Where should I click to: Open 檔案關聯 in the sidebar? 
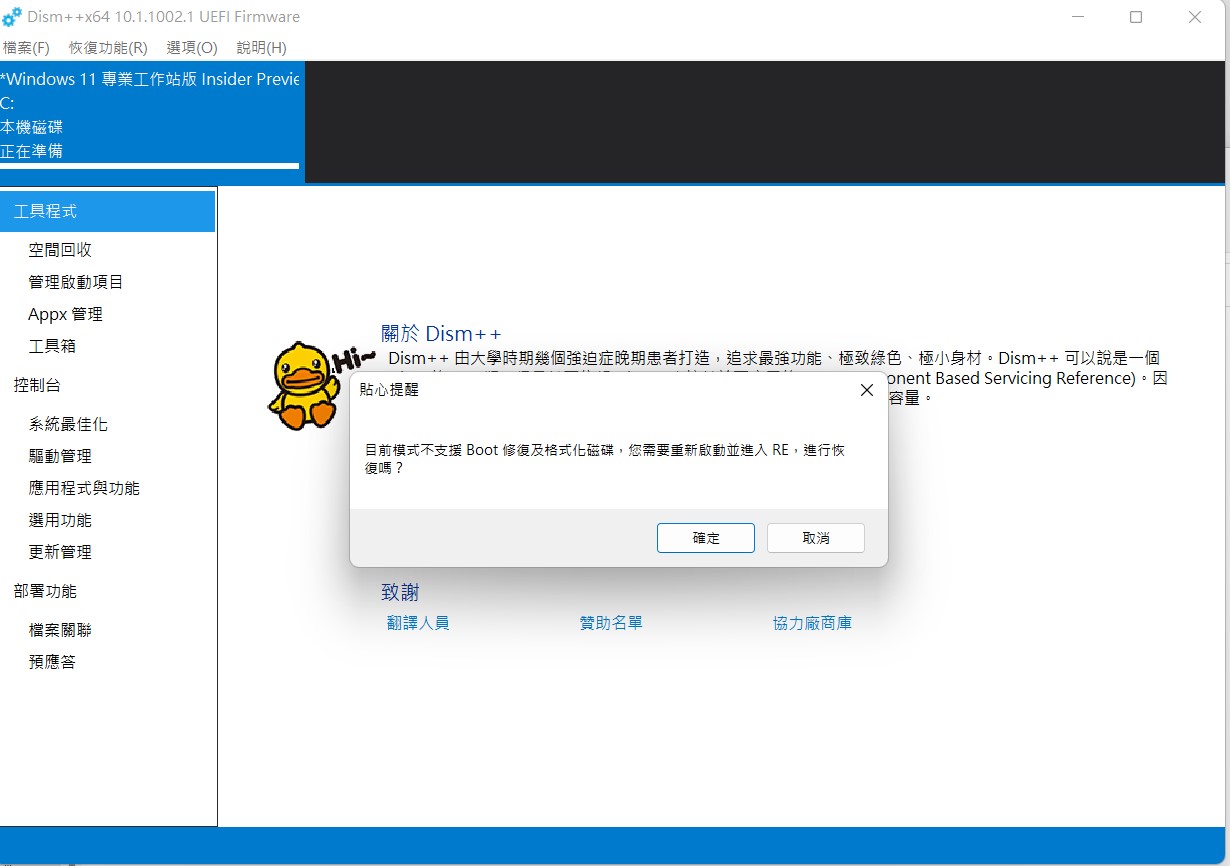click(60, 630)
